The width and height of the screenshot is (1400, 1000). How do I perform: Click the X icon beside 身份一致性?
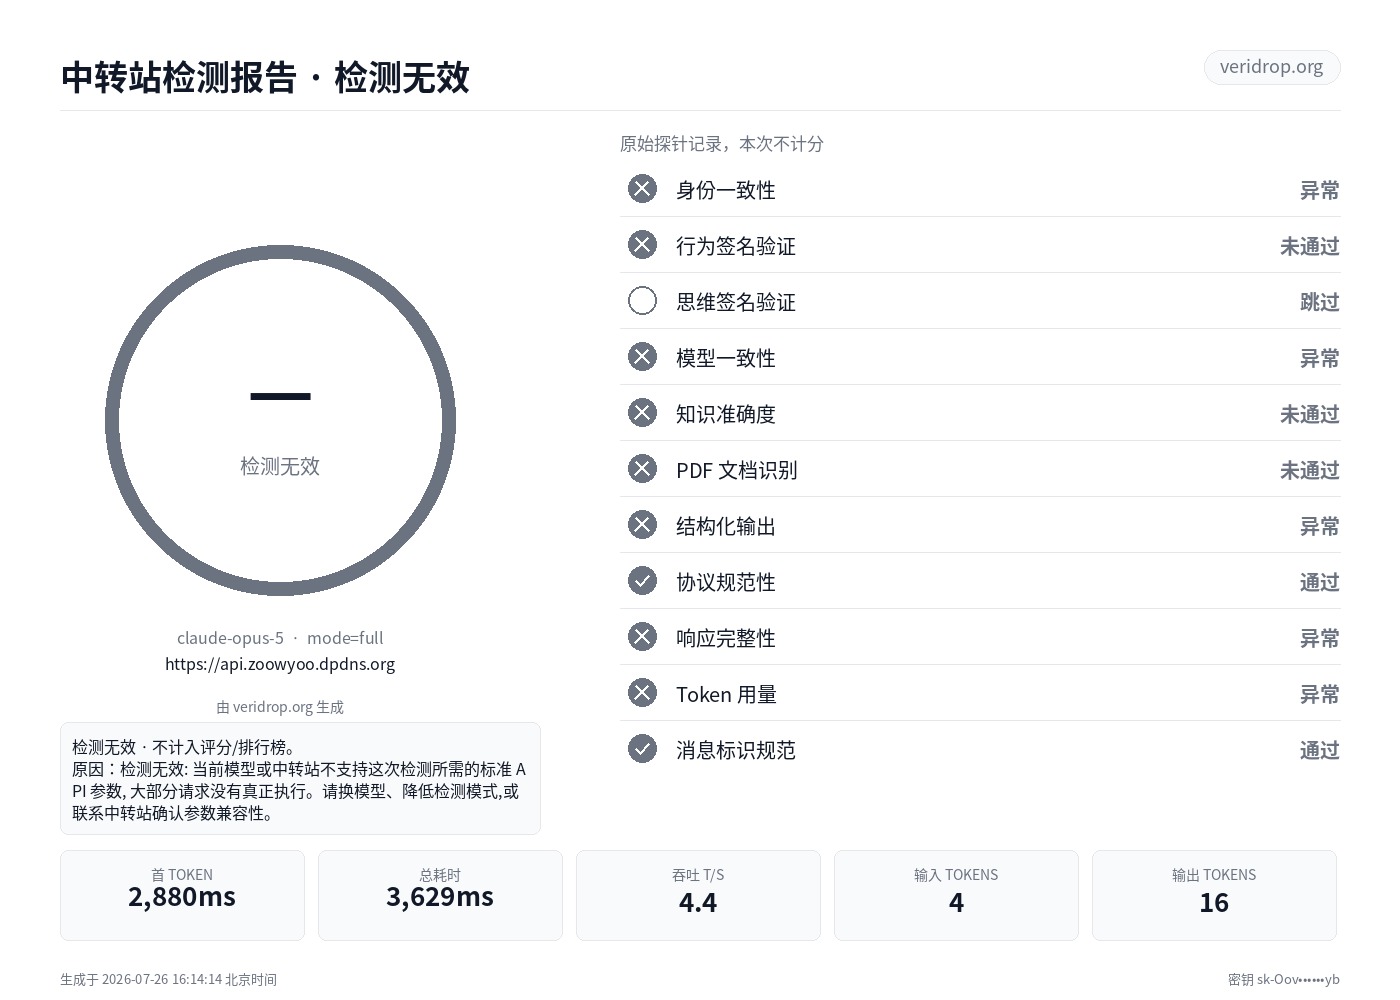tap(642, 189)
